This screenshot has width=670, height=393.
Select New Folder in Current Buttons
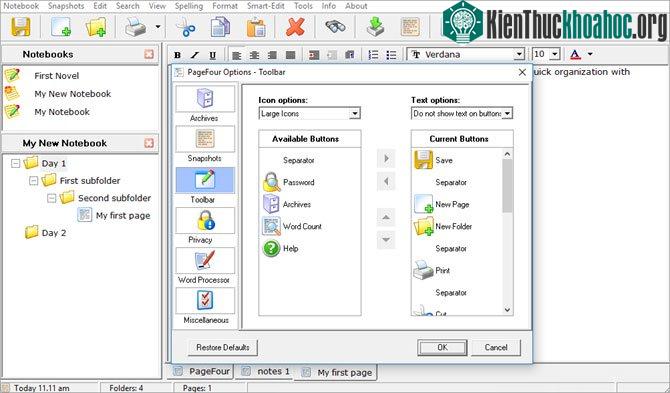pos(453,227)
